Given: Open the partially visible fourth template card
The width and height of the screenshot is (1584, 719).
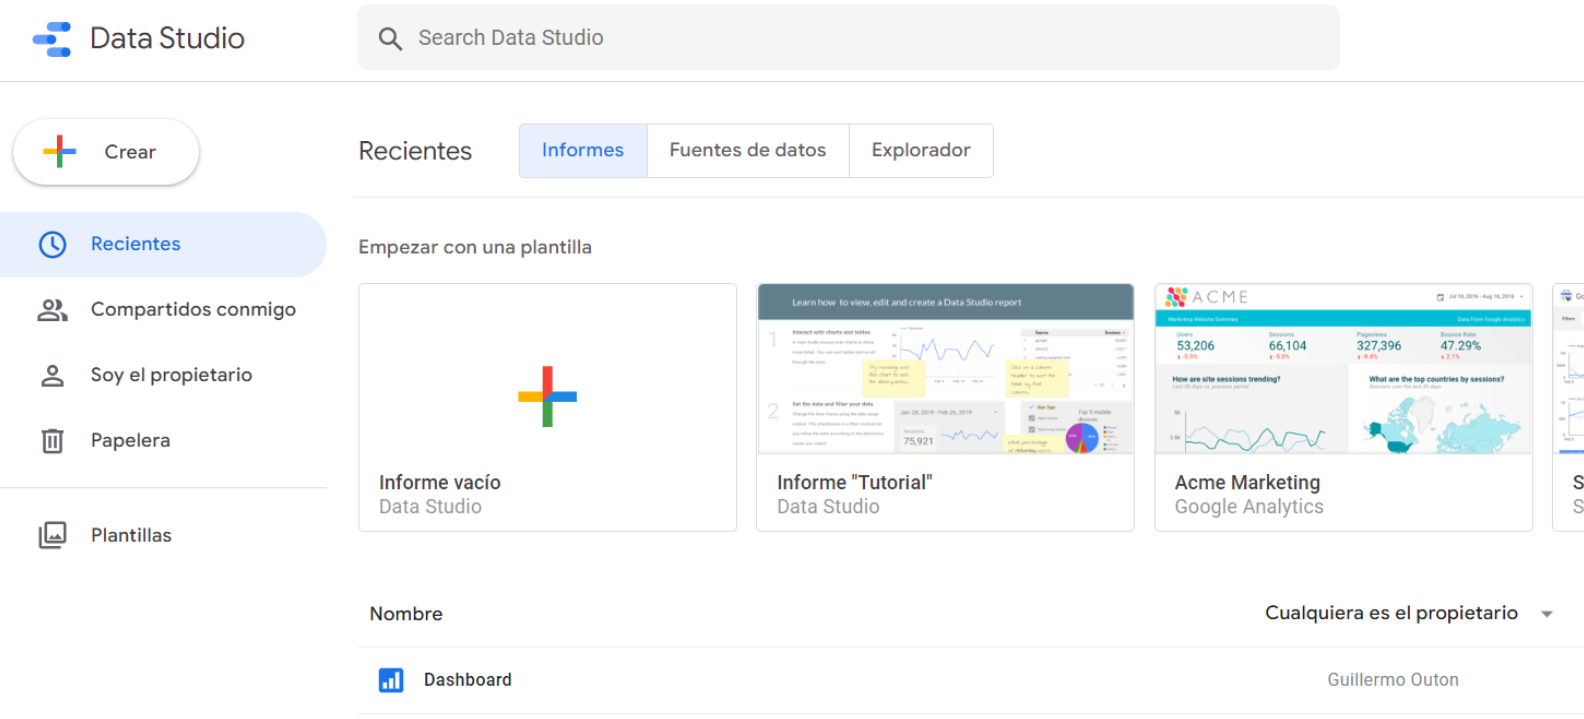Looking at the screenshot, I should [1568, 407].
